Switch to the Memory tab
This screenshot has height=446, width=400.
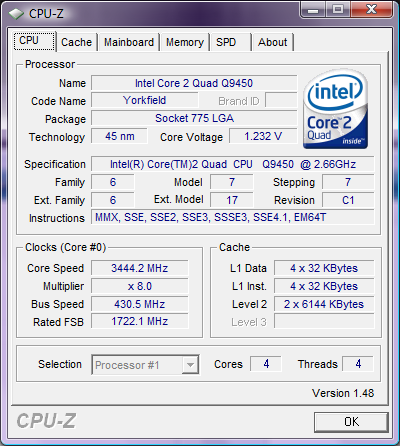[185, 42]
